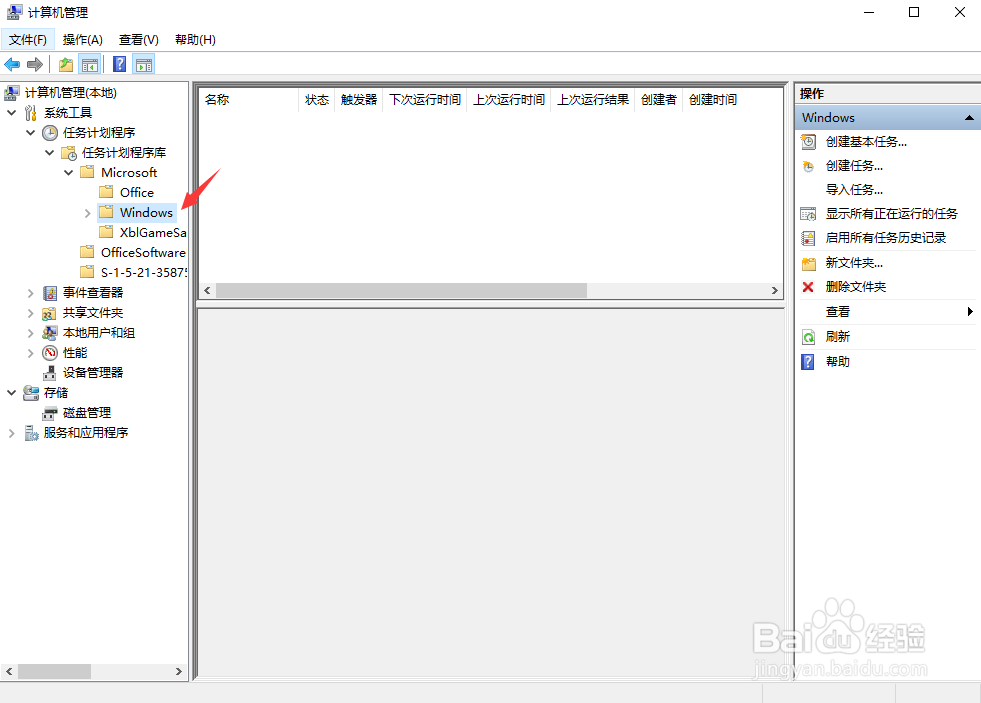The width and height of the screenshot is (981, 703).
Task: Sort by the 下次运行时间 column header
Action: pyautogui.click(x=425, y=99)
